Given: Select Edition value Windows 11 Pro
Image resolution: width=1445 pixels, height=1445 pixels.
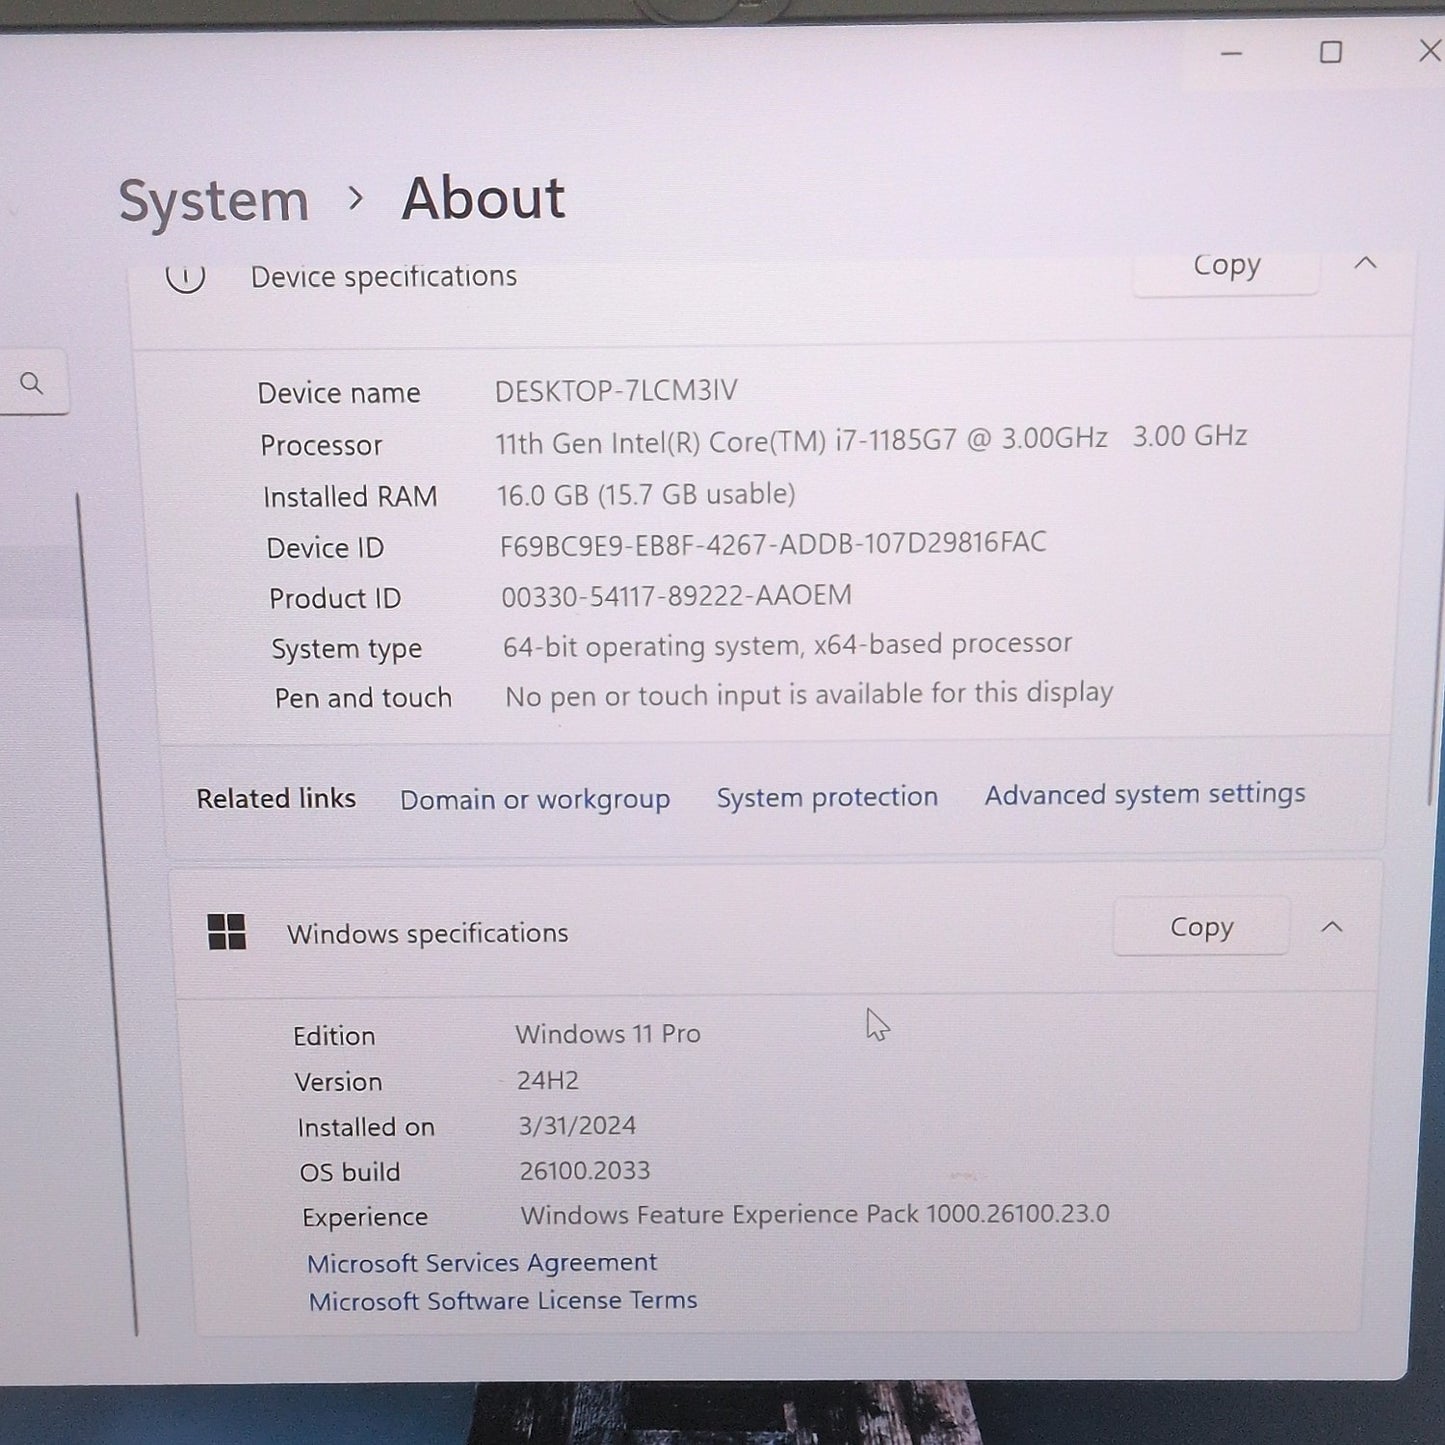Looking at the screenshot, I should pyautogui.click(x=608, y=1034).
